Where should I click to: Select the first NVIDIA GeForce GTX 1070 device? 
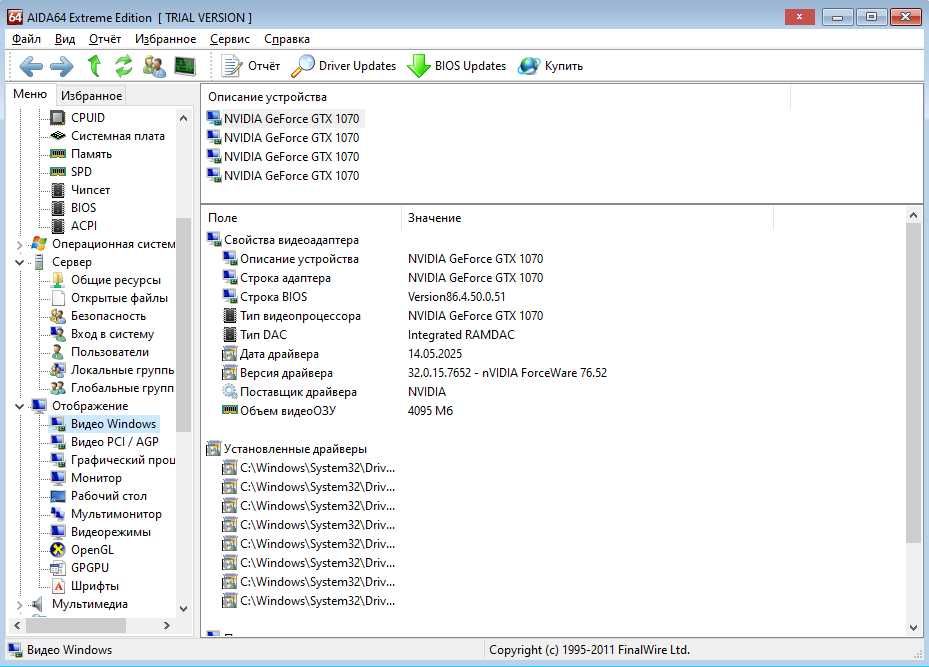(x=291, y=118)
